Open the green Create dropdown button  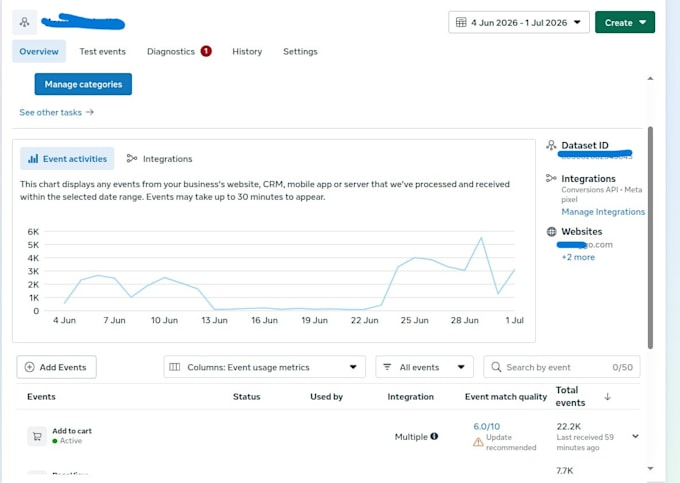(624, 23)
